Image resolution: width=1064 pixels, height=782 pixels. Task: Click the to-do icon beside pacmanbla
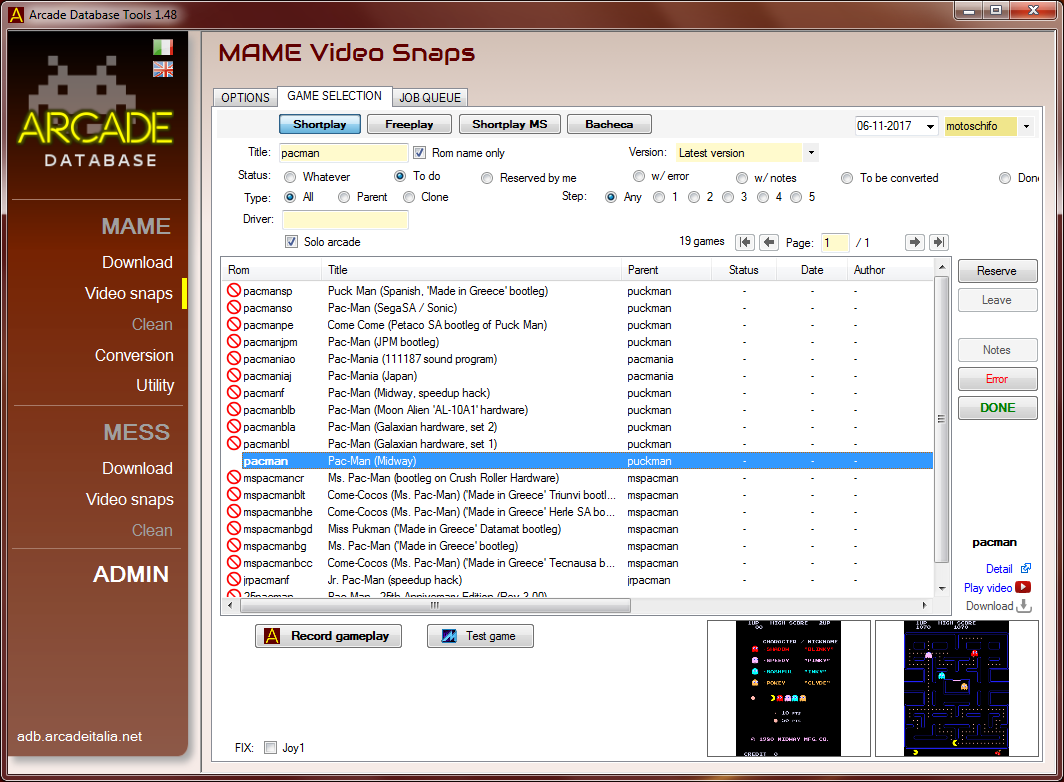pos(234,426)
